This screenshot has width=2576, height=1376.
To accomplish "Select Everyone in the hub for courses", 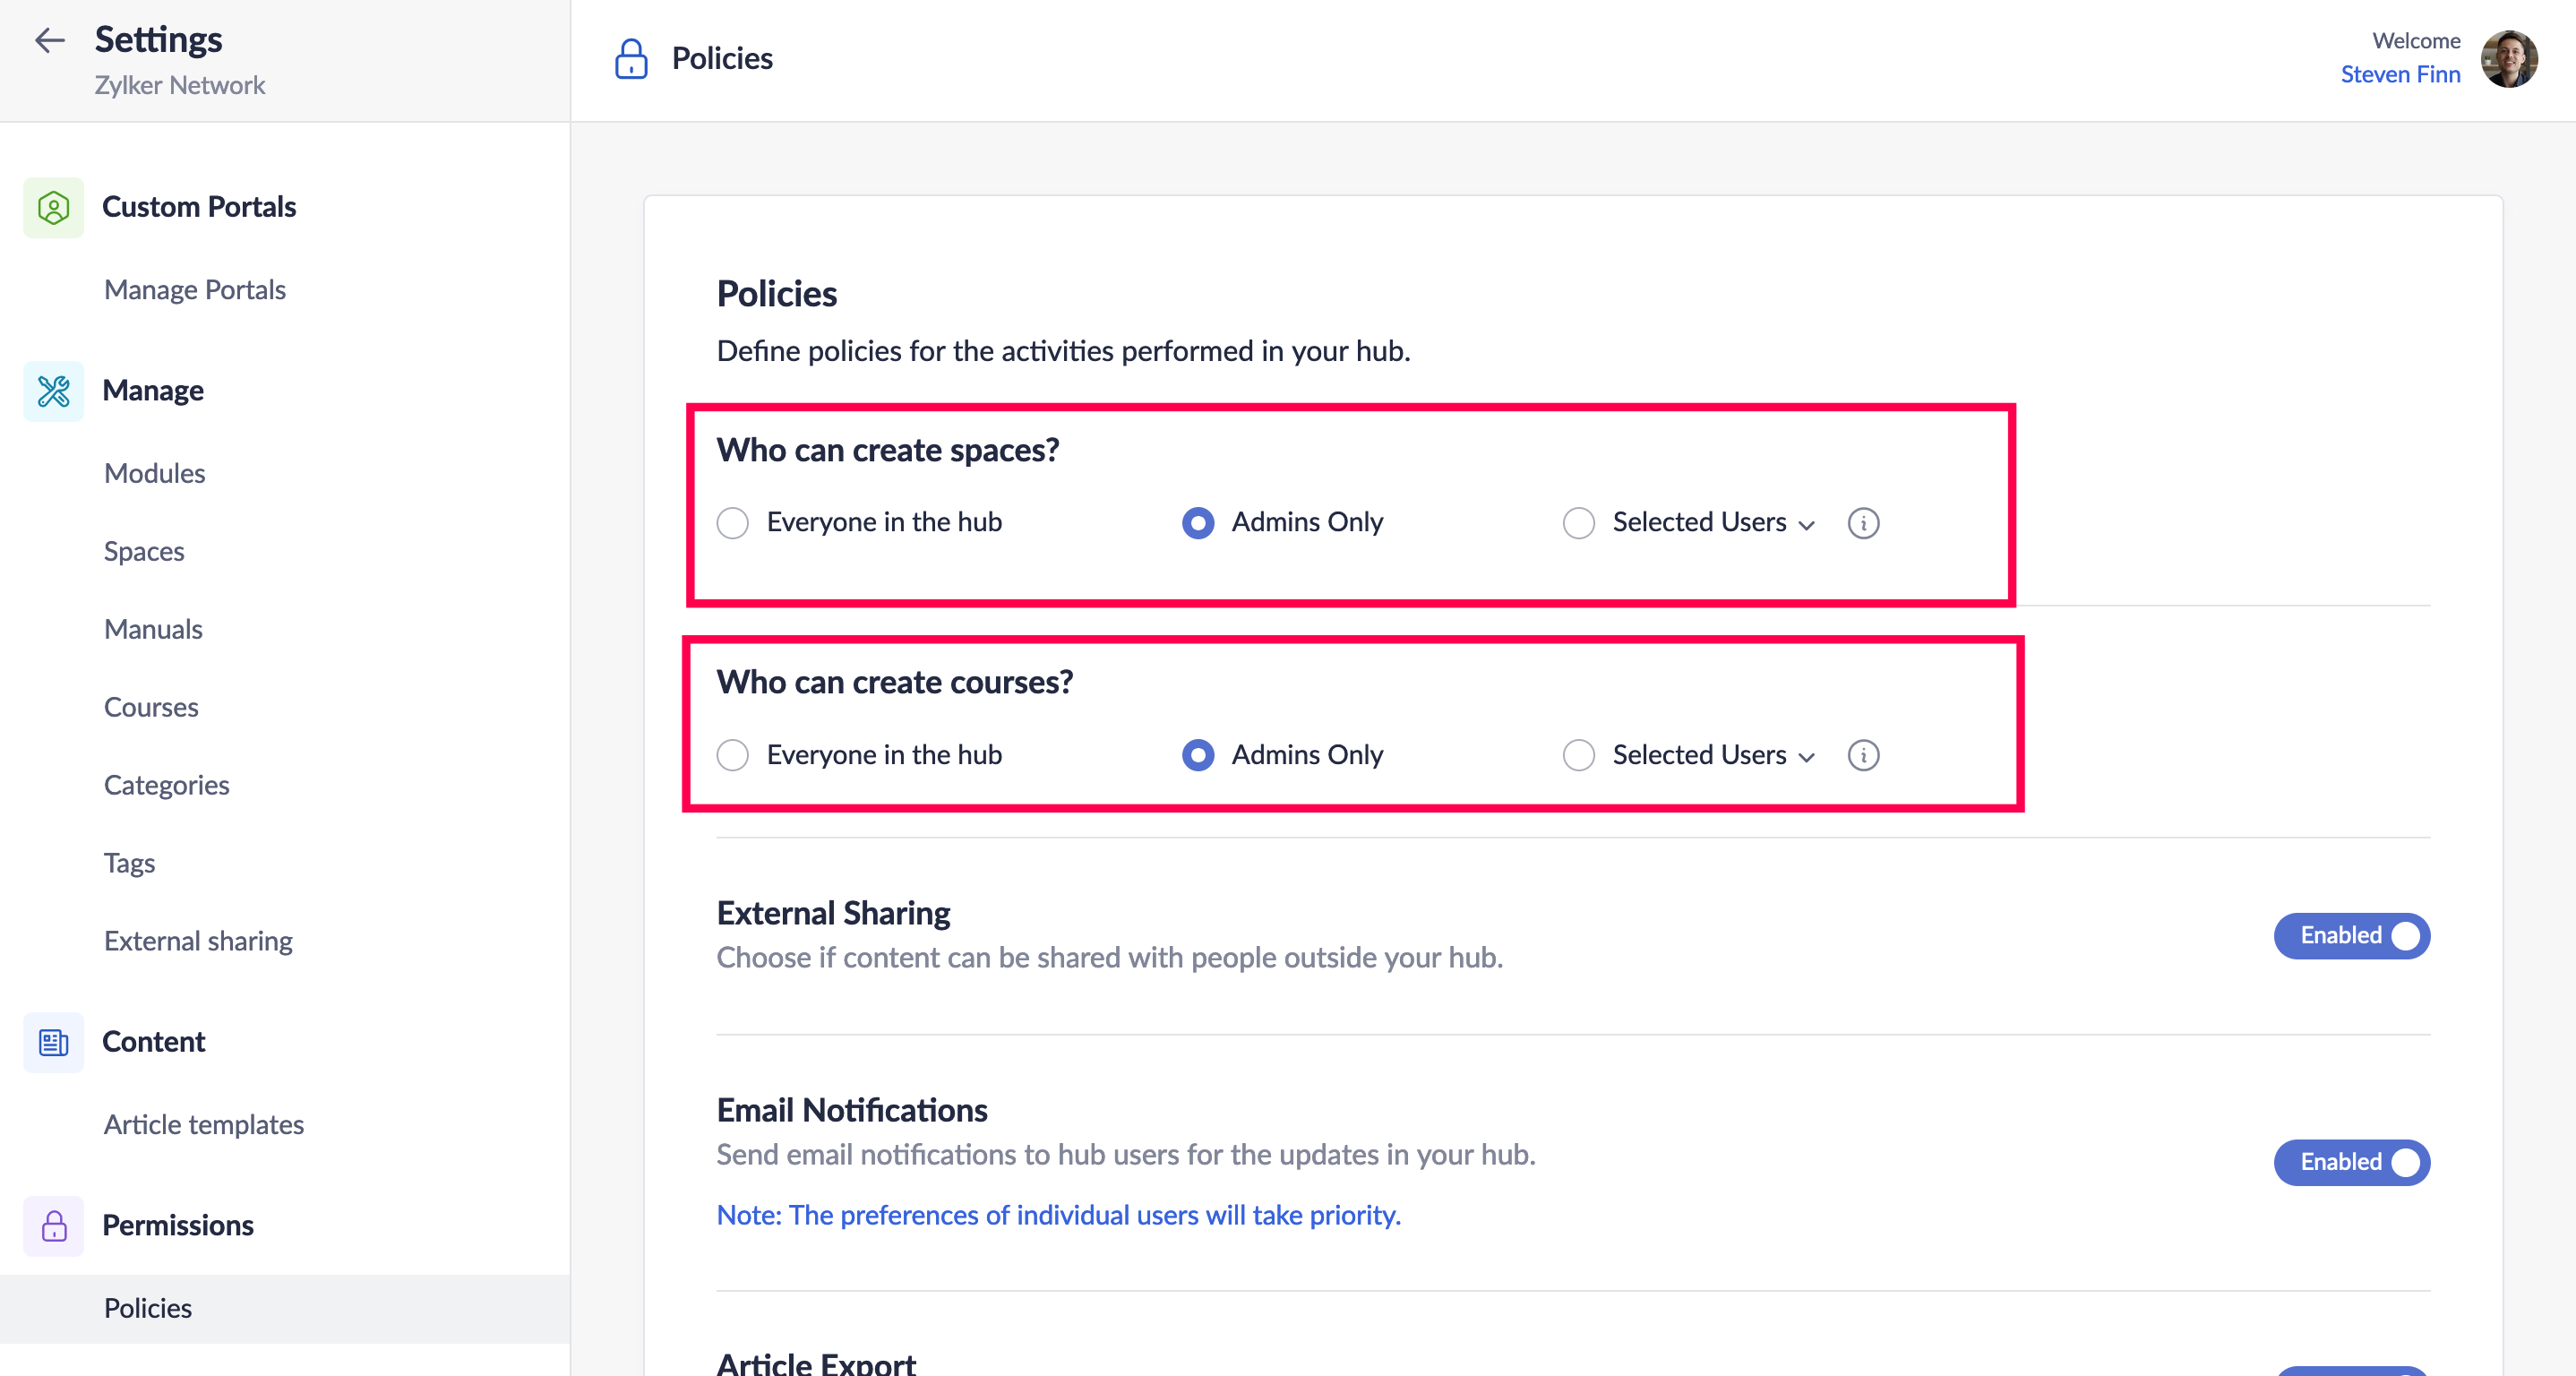I will 733,755.
